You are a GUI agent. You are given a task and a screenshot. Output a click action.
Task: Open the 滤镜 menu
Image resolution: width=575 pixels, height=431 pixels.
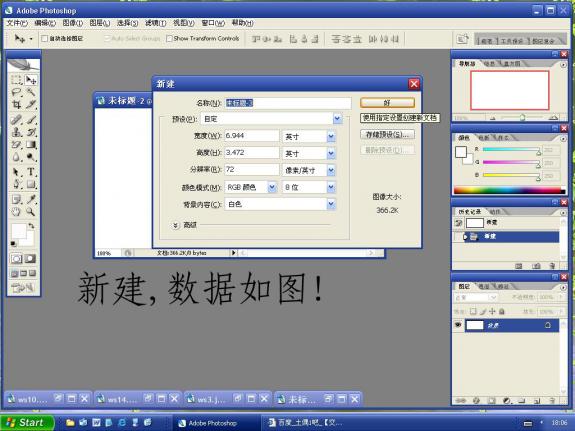pyautogui.click(x=155, y=23)
